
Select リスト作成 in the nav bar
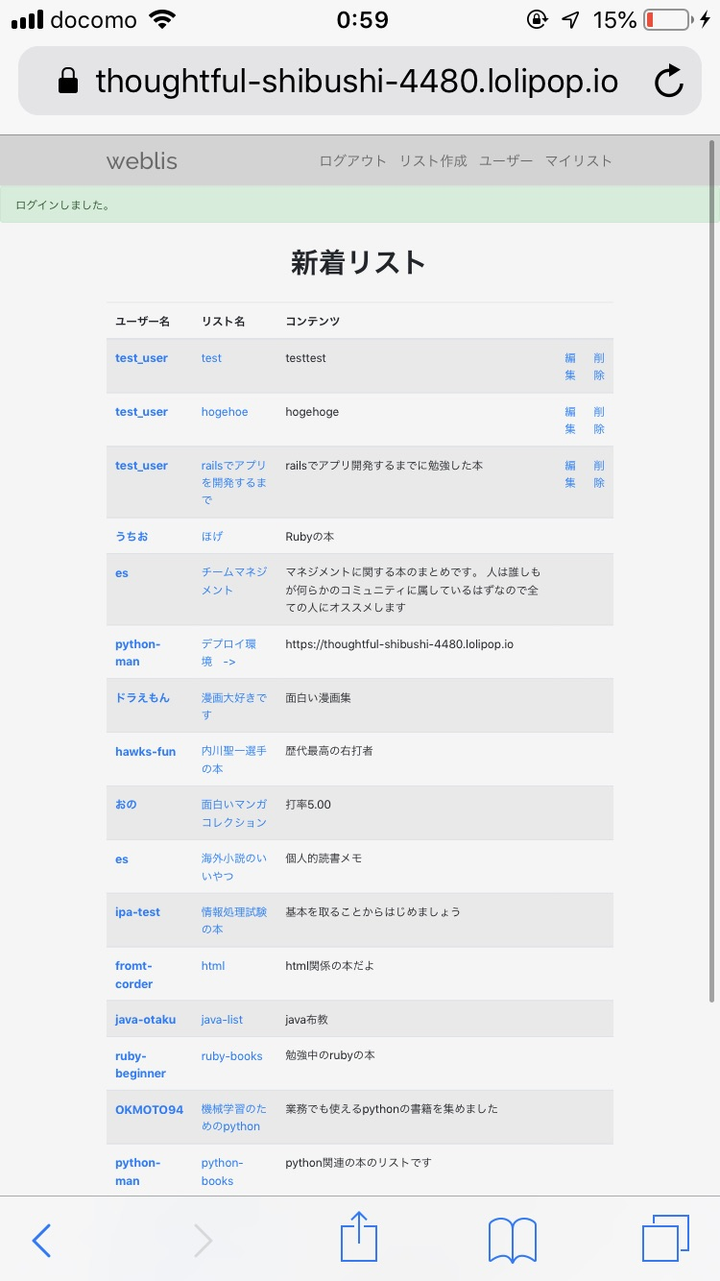point(433,161)
